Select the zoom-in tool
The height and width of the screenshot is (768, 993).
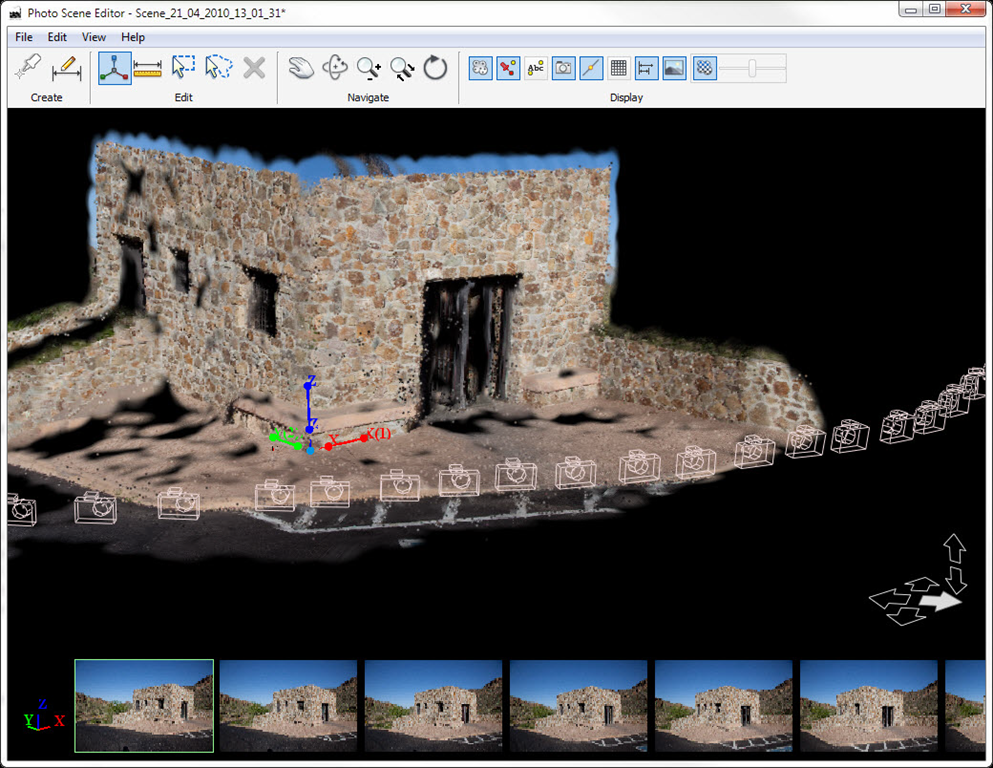(x=367, y=67)
